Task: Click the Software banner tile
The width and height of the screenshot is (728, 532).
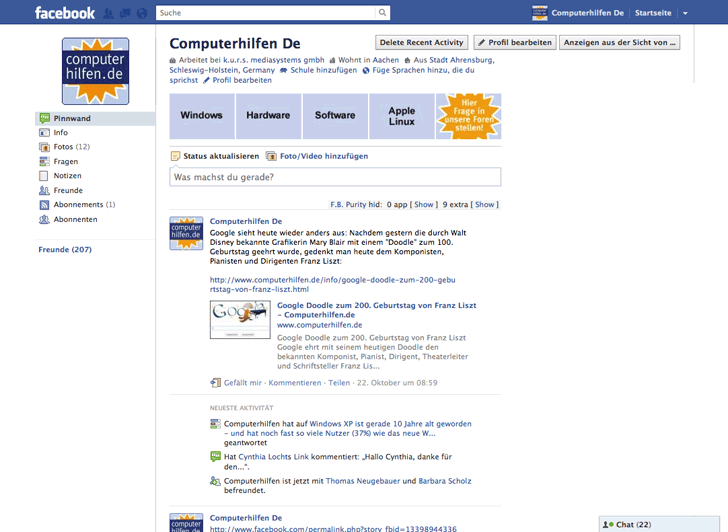Action: [335, 116]
